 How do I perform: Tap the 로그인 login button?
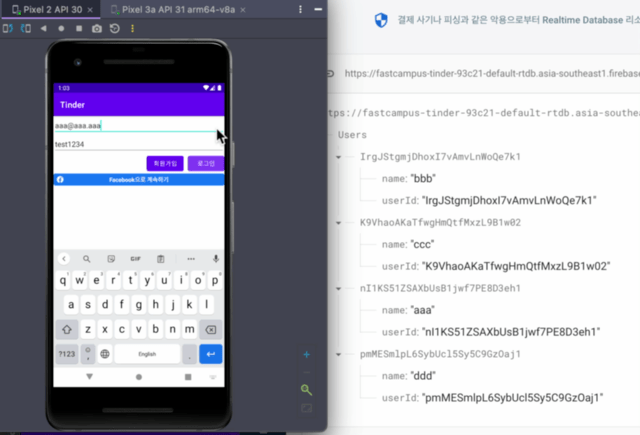point(206,164)
